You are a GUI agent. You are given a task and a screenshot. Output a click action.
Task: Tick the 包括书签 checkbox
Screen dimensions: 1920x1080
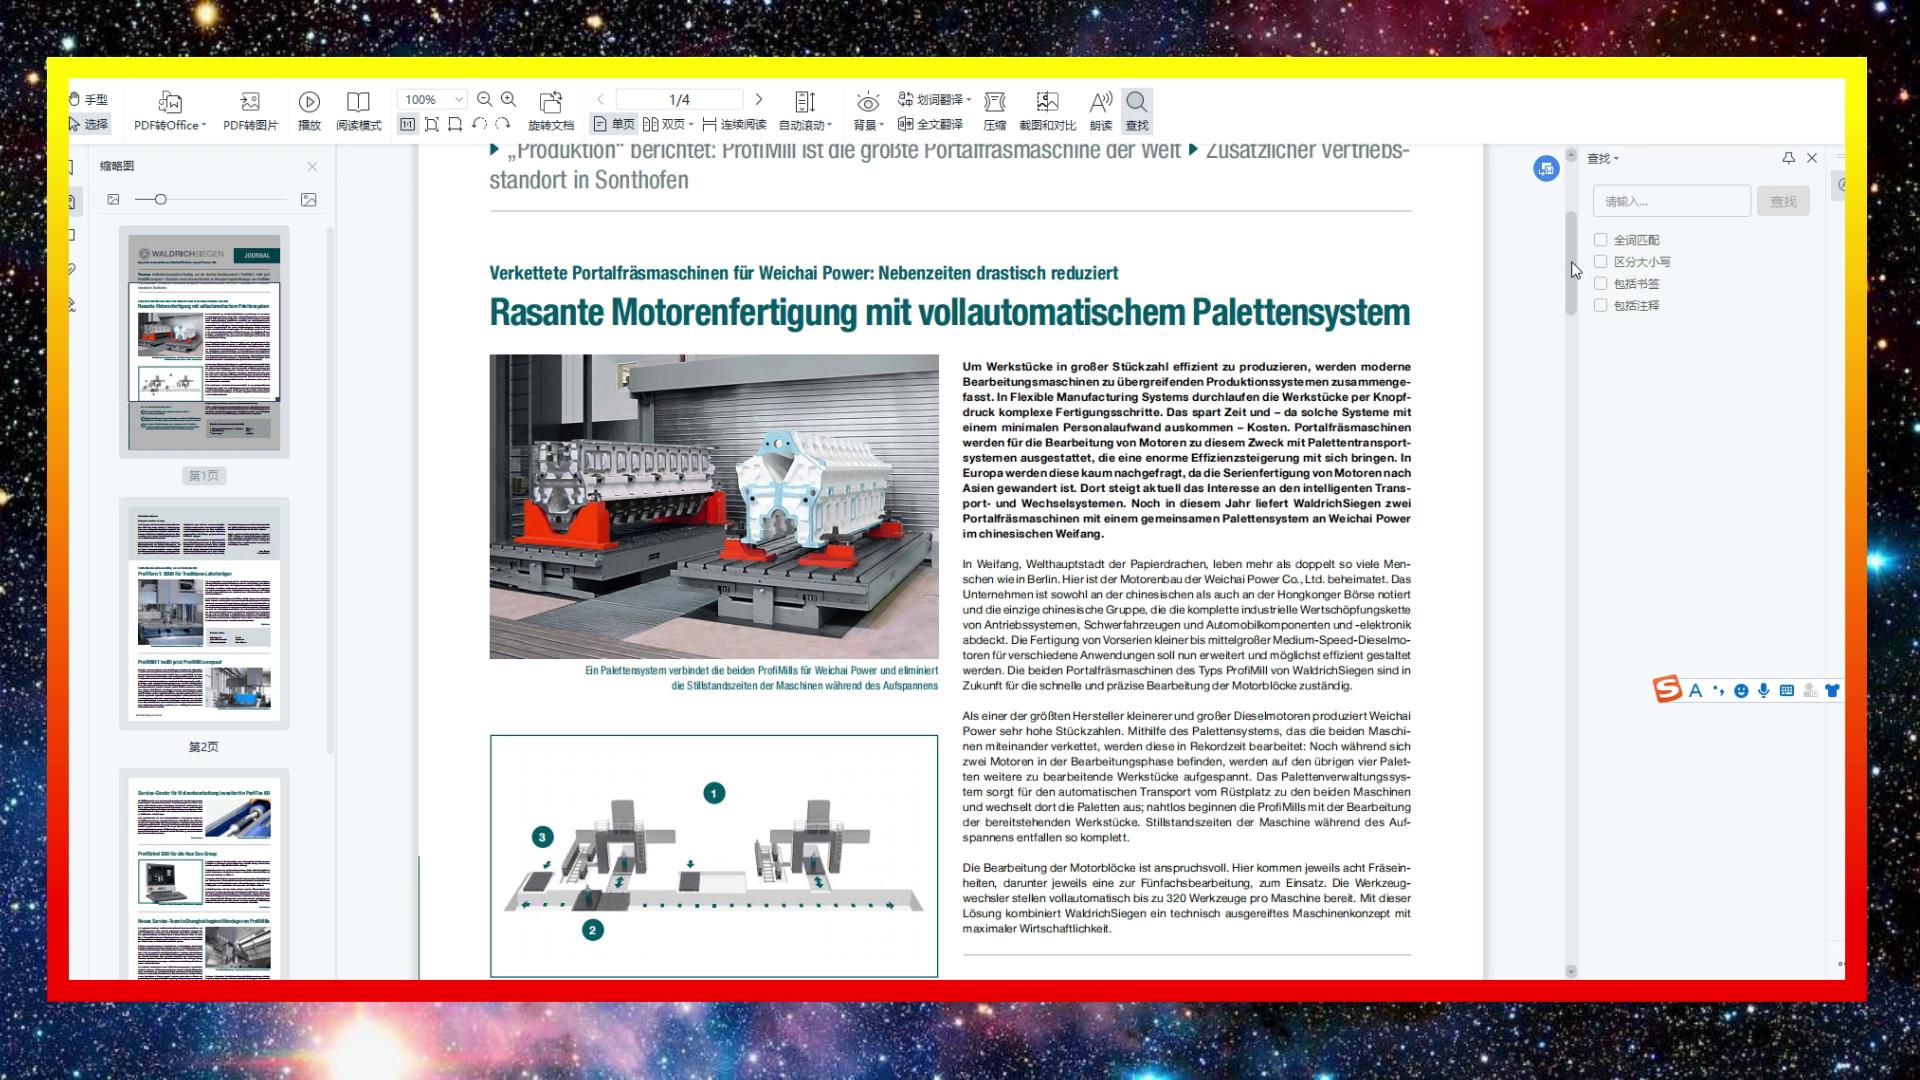pyautogui.click(x=1600, y=284)
